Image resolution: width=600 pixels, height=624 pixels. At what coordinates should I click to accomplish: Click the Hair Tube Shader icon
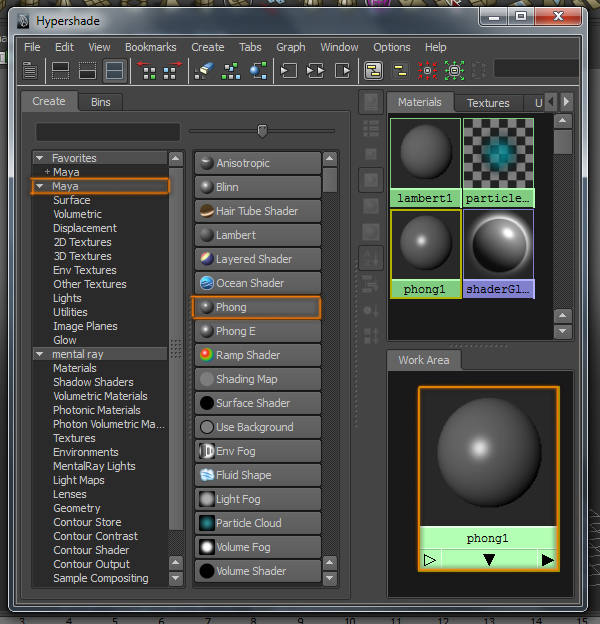click(206, 211)
